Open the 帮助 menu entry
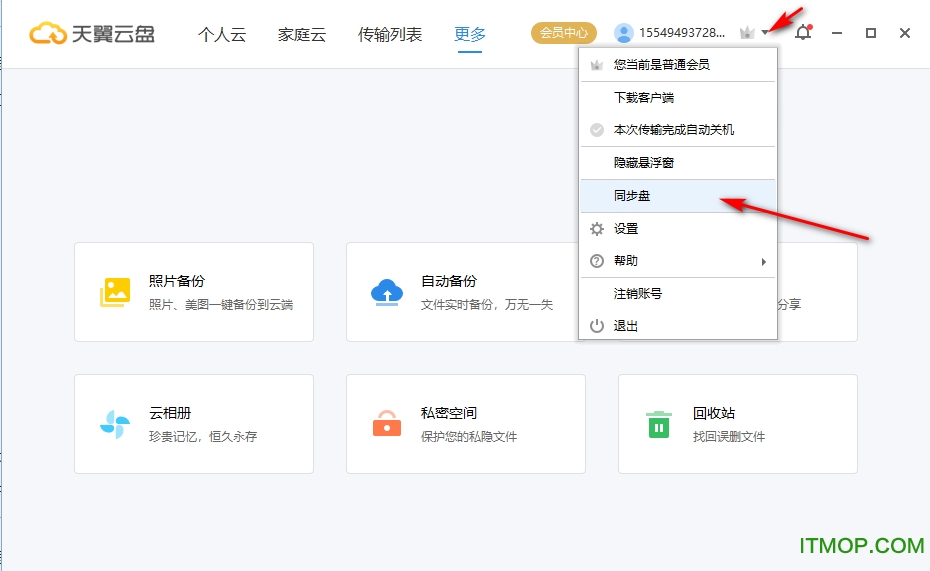Viewport: 930px width, 571px height. coord(678,261)
